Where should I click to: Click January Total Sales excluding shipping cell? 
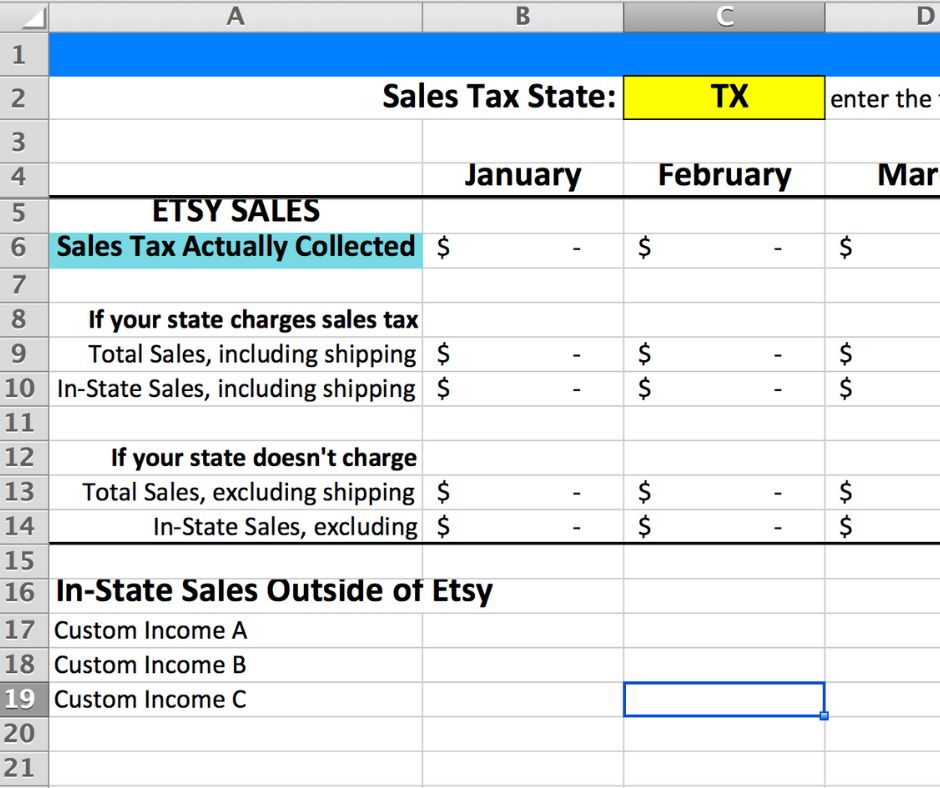(522, 492)
